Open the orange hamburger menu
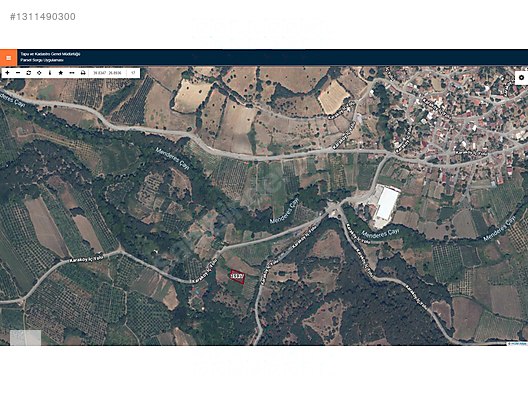The image size is (528, 396). pyautogui.click(x=8, y=58)
